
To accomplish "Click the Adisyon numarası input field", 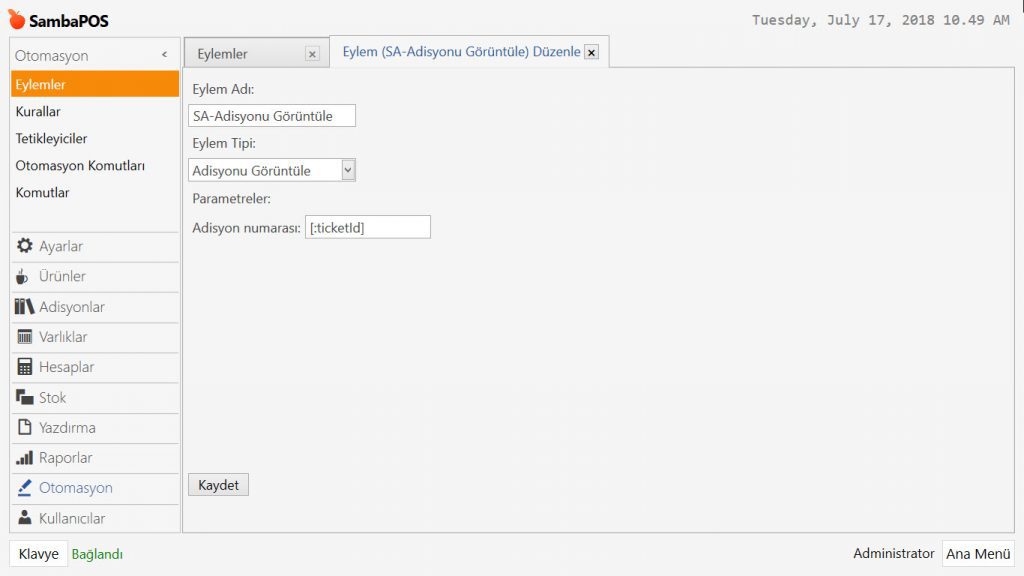I will point(368,228).
